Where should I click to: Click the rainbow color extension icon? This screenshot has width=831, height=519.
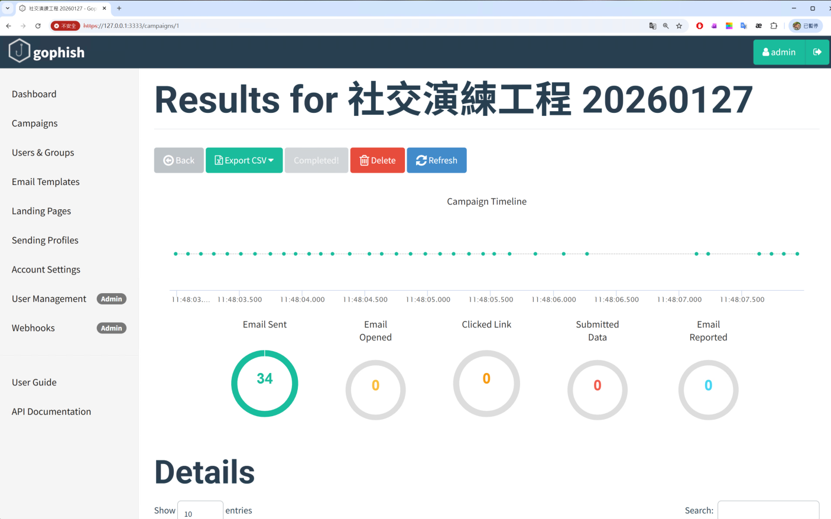point(729,25)
